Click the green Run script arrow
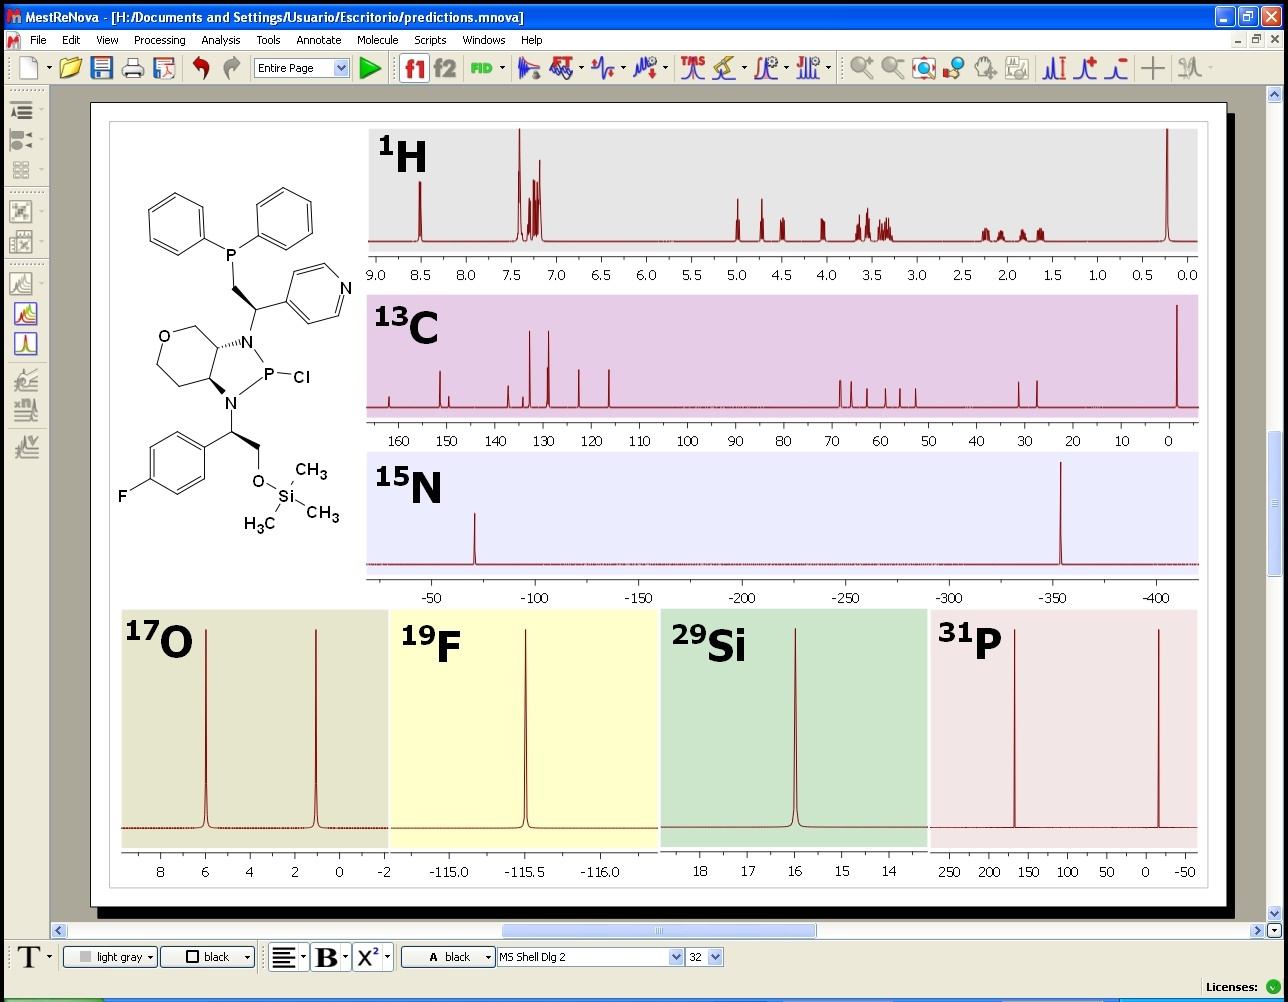Viewport: 1288px width, 1002px height. click(370, 68)
